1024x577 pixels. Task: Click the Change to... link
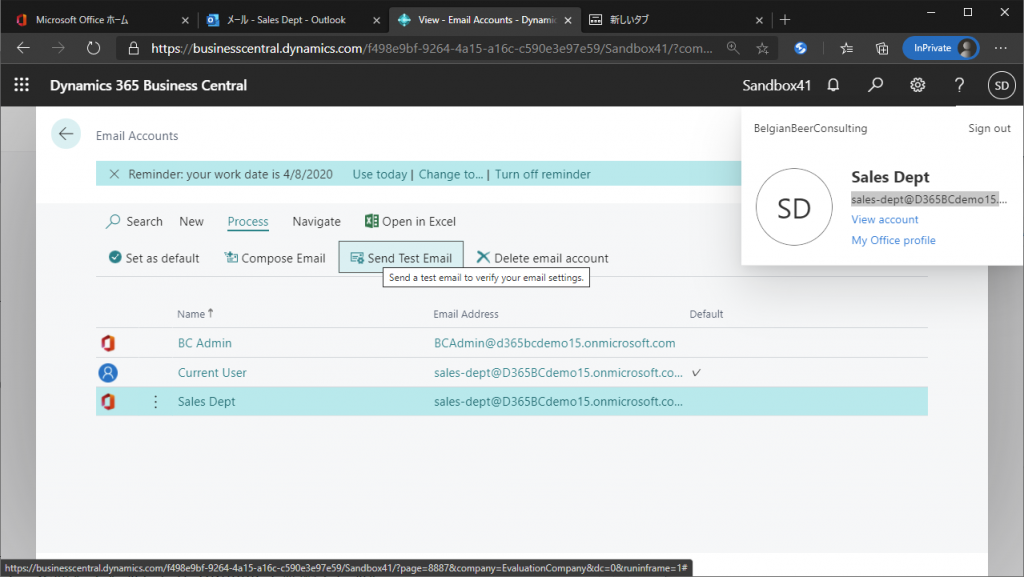451,174
